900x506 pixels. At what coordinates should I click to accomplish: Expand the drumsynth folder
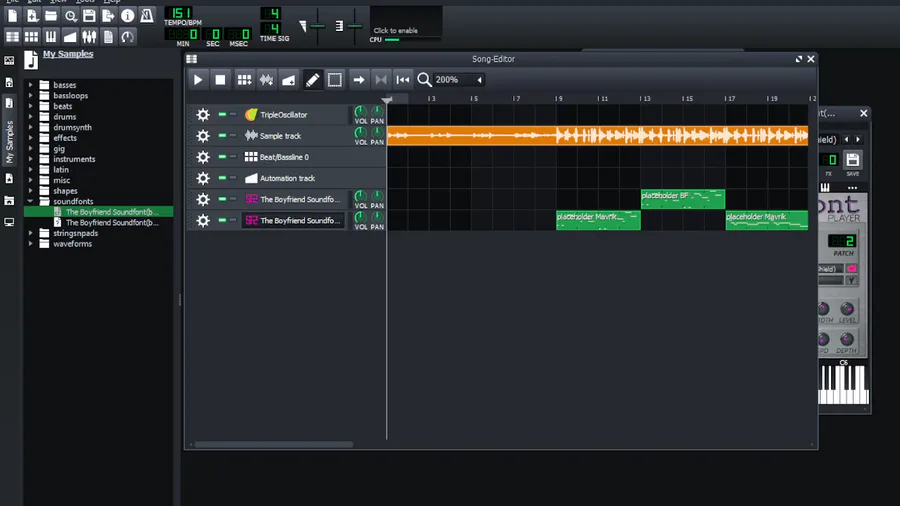pyautogui.click(x=30, y=127)
